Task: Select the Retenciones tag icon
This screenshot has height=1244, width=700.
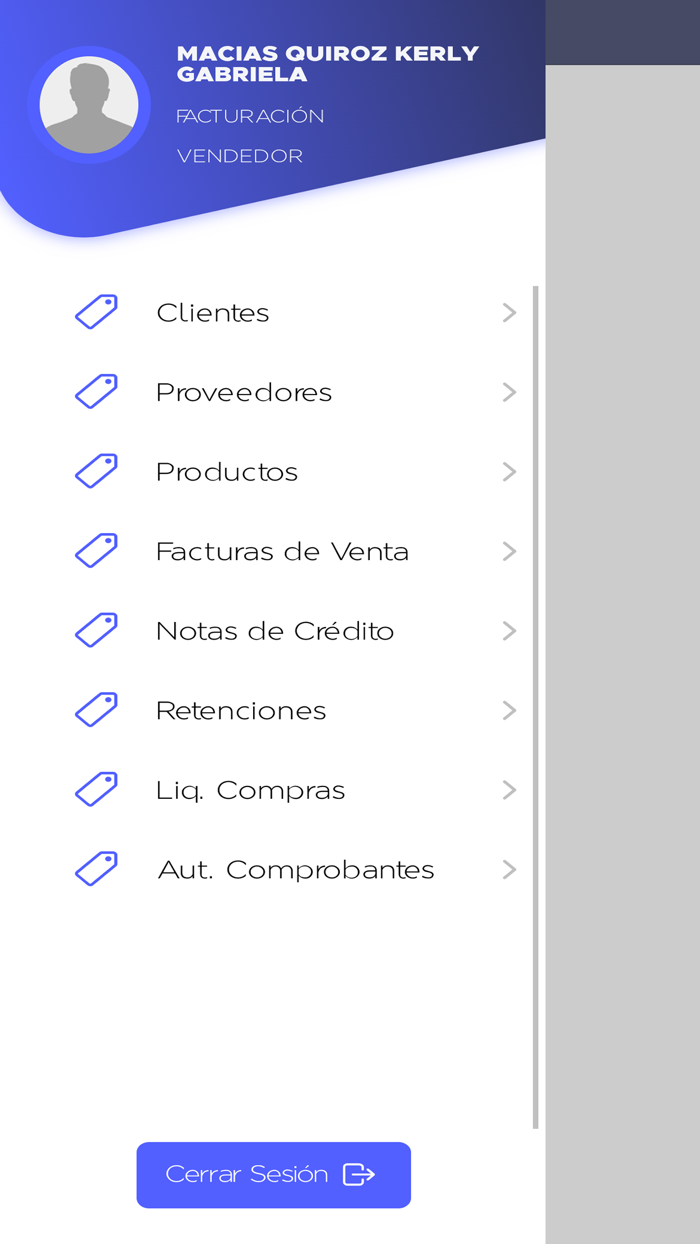Action: coord(95,709)
